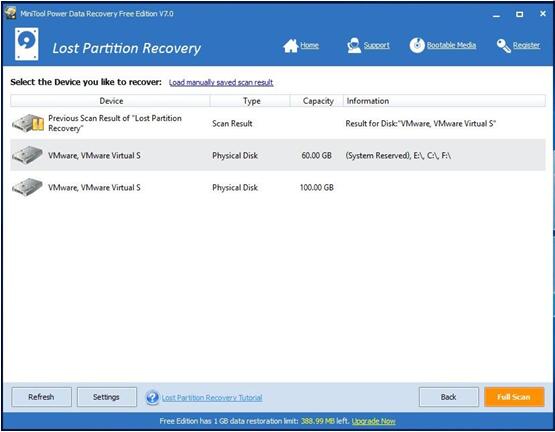This screenshot has height=432, width=555.
Task: Click Upgrade Now link
Action: point(373,421)
